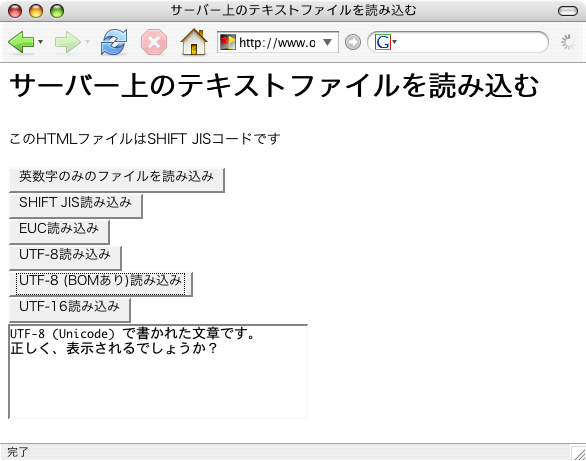Open the Back history dropdown arrow

(x=40, y=42)
